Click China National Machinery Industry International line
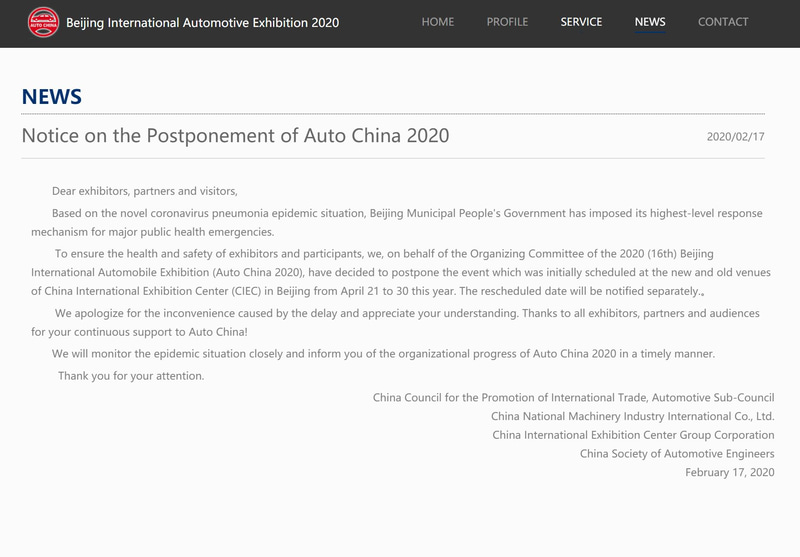 pyautogui.click(x=633, y=416)
